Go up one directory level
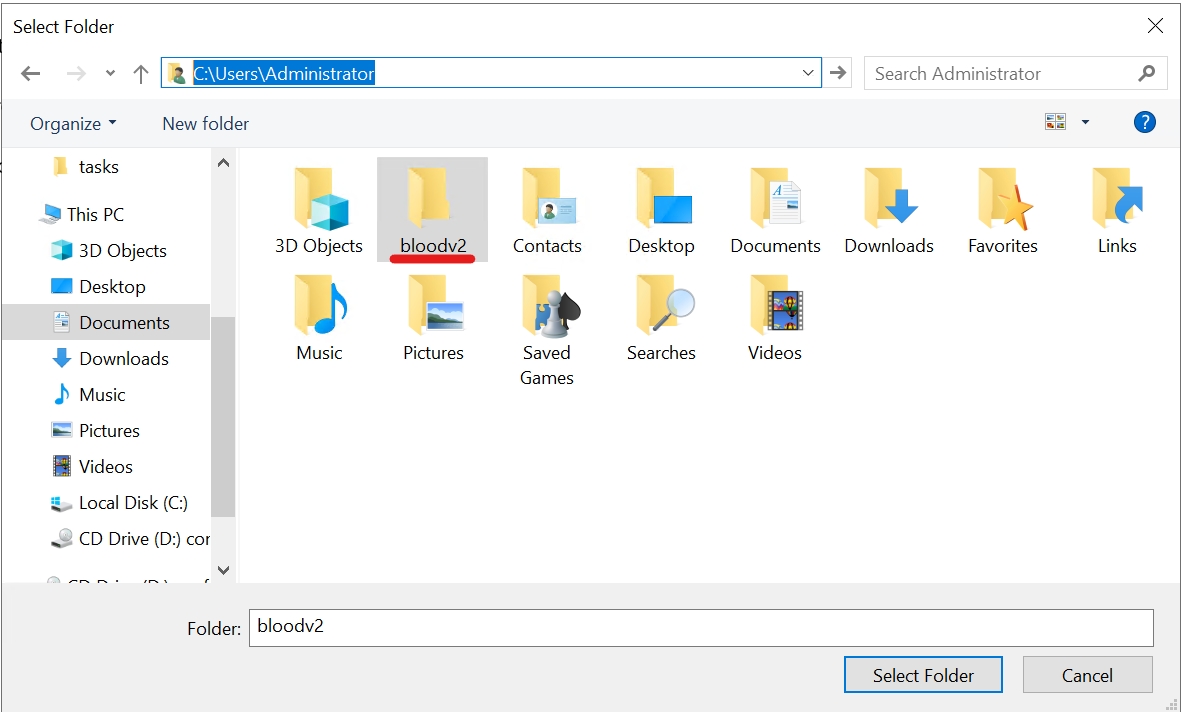Screen dimensions: 1183x712 [x=141, y=73]
